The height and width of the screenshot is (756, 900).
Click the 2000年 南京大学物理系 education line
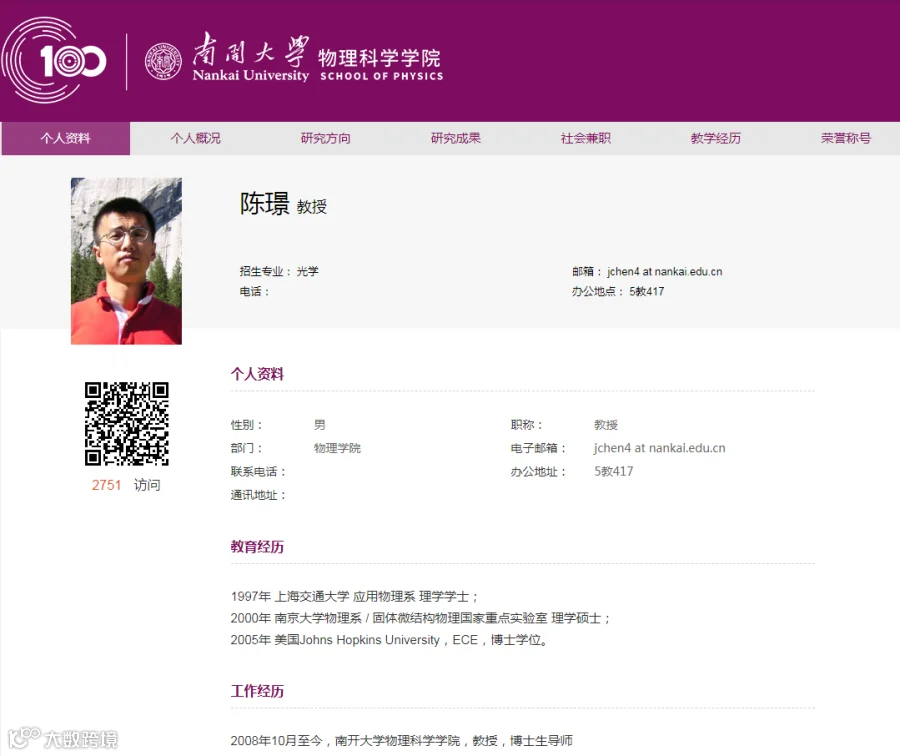[x=420, y=618]
